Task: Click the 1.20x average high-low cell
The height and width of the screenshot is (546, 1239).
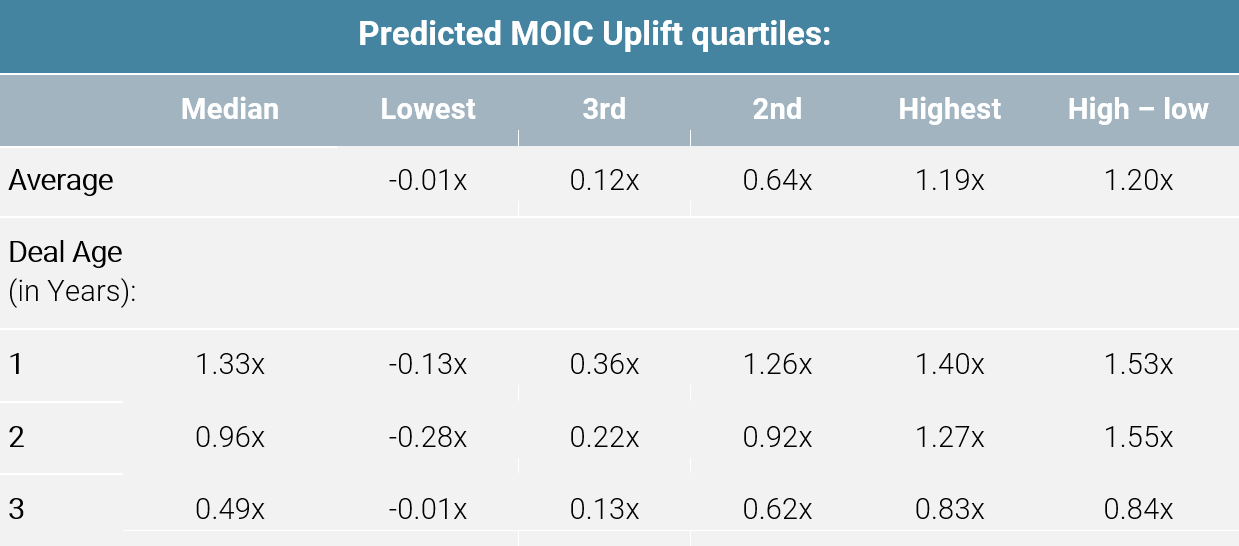Action: point(1138,181)
